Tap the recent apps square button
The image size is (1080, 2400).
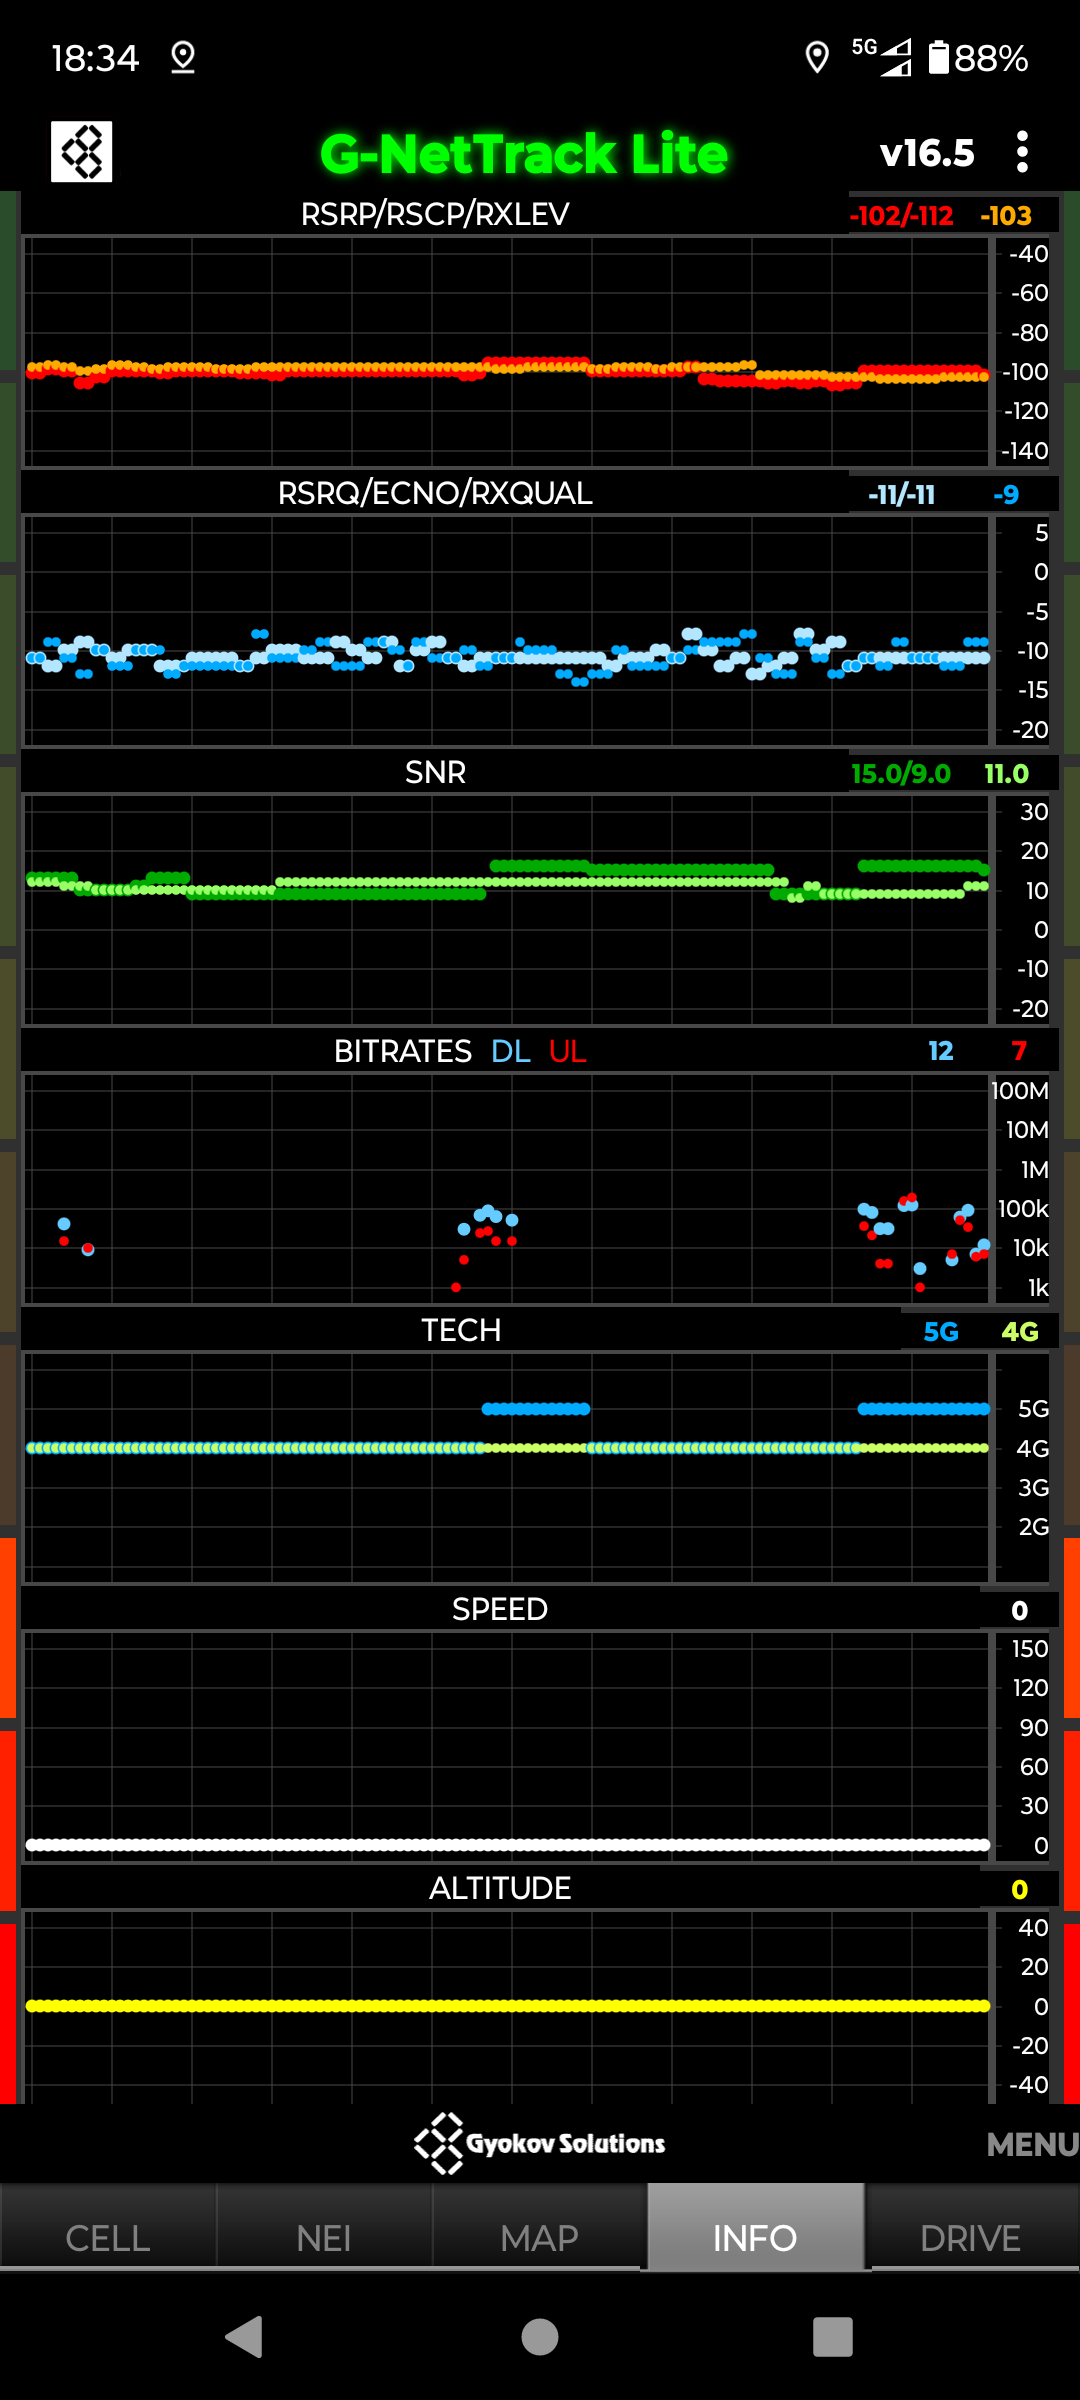click(832, 2337)
